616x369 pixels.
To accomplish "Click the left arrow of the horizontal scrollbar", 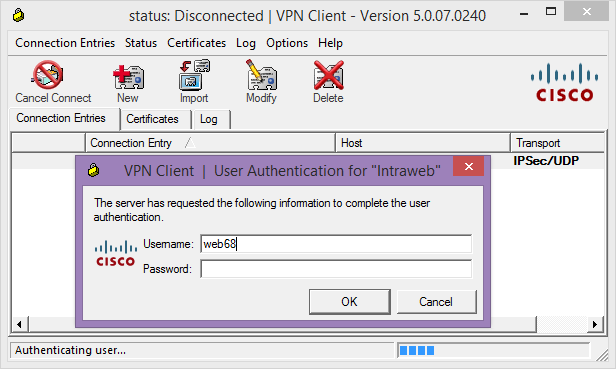I will [19, 325].
